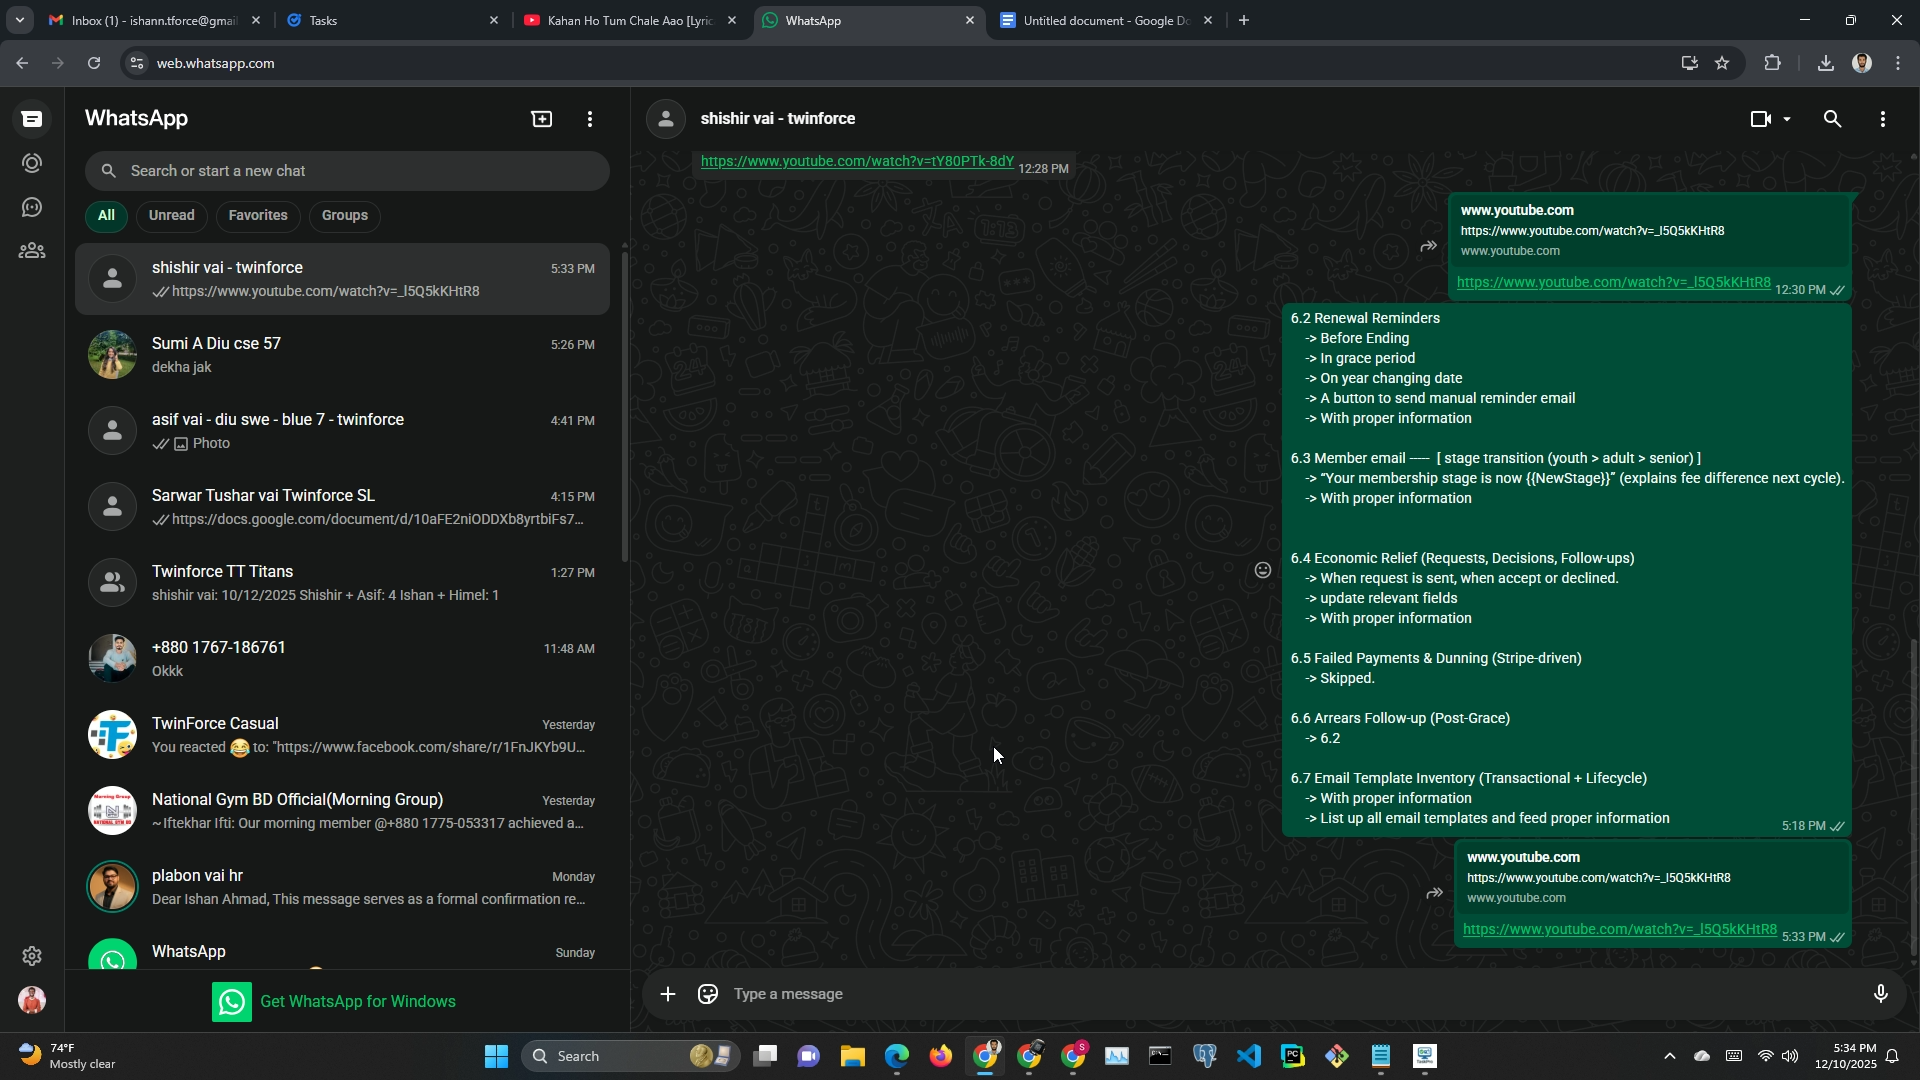Viewport: 1920px width, 1080px height.
Task: Open the Channels icon in sidebar
Action: [32, 207]
